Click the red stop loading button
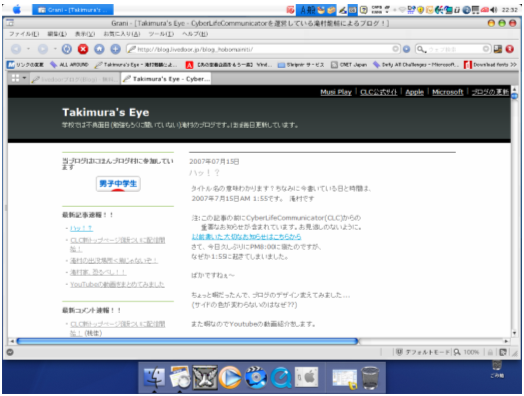 (83, 49)
